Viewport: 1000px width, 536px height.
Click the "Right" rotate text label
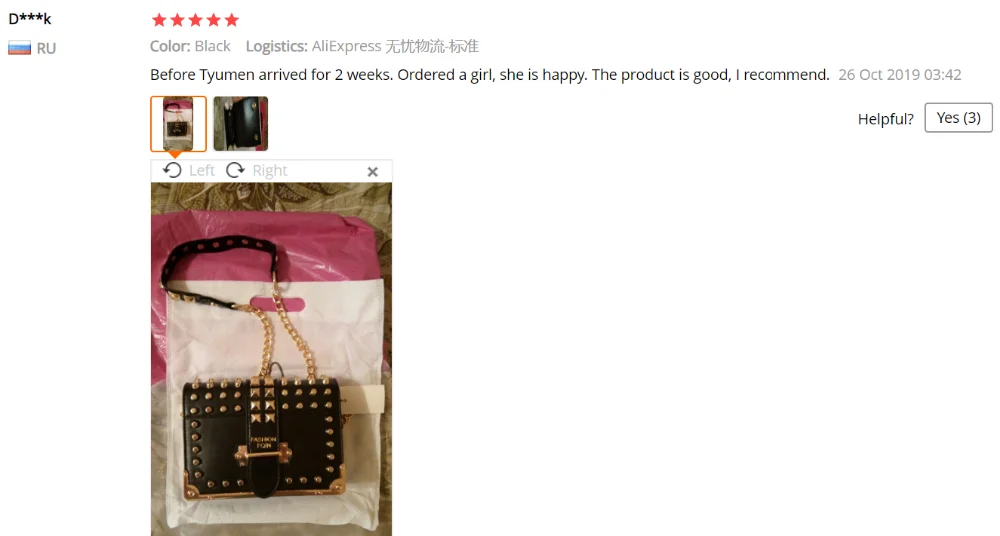(x=270, y=170)
